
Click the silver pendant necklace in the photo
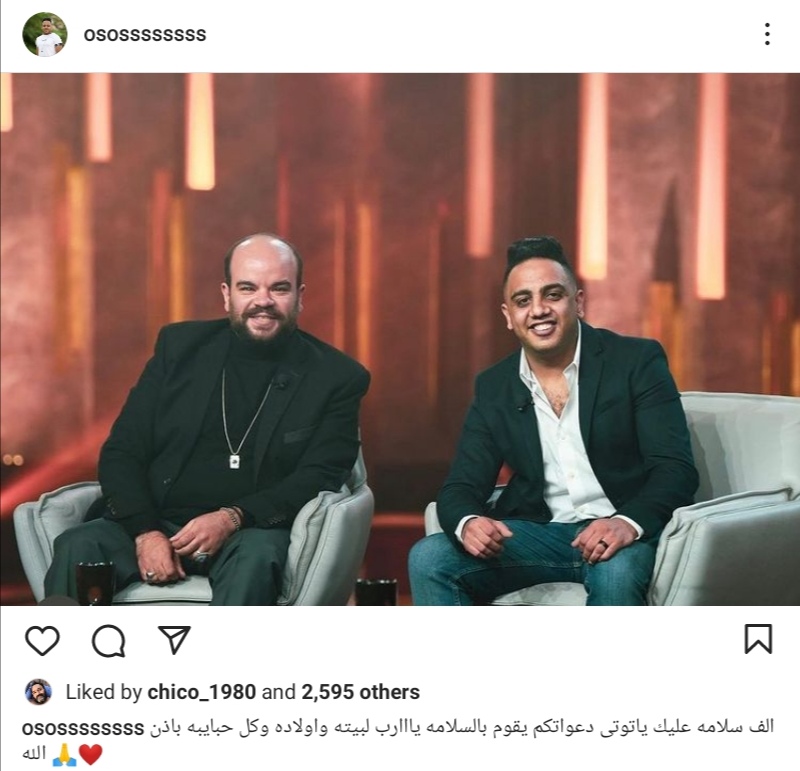pyautogui.click(x=235, y=461)
